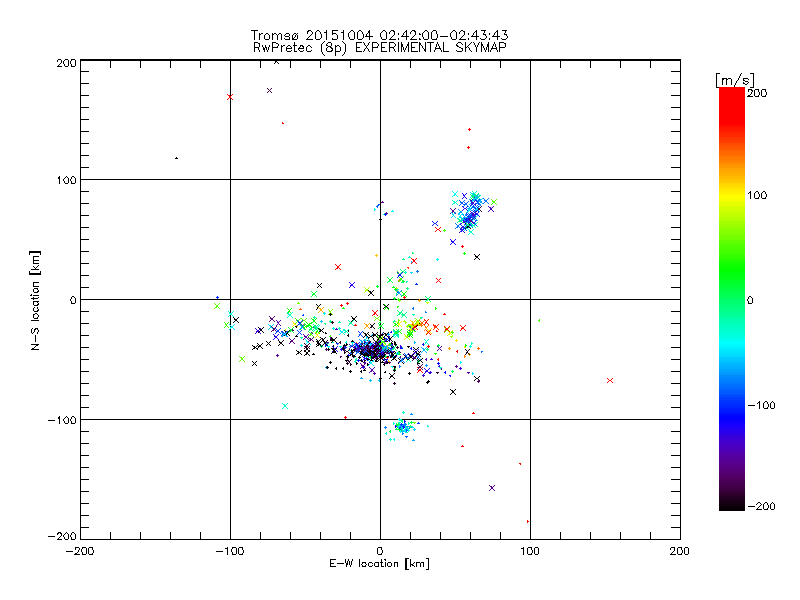
Task: Click the 'E-W location [km]' axis label
Action: click(x=379, y=563)
